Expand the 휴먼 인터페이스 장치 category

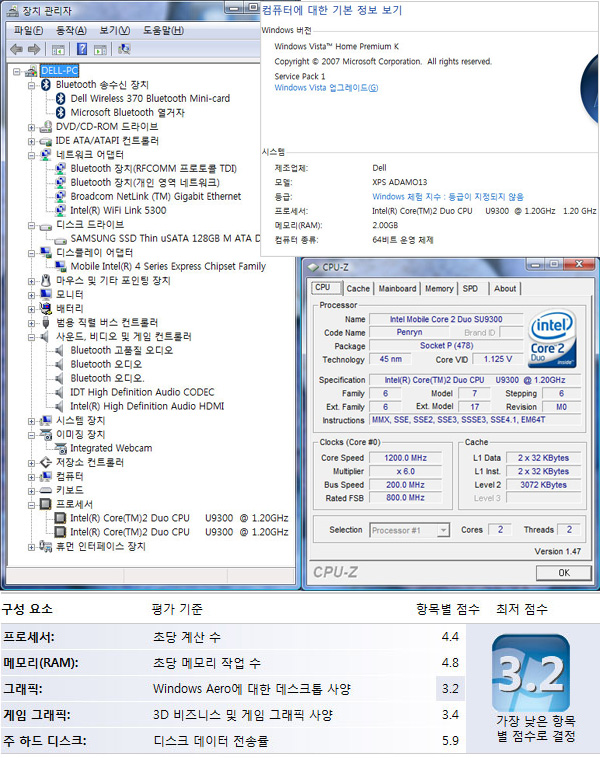click(31, 547)
